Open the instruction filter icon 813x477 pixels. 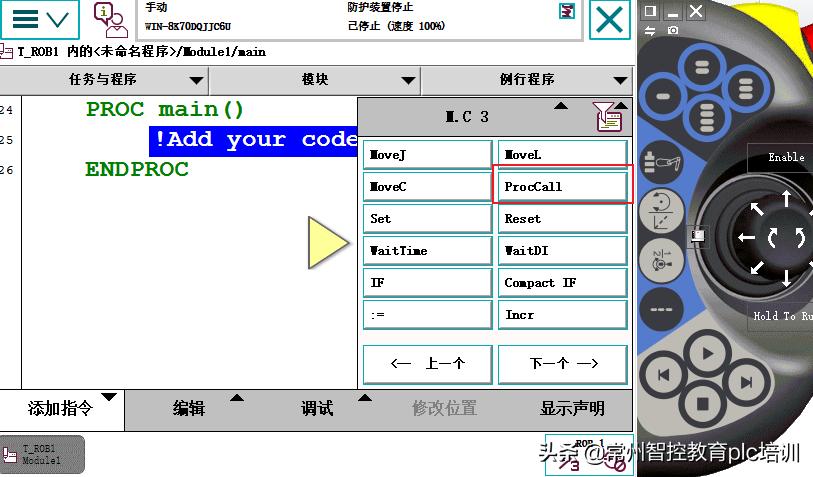click(609, 116)
